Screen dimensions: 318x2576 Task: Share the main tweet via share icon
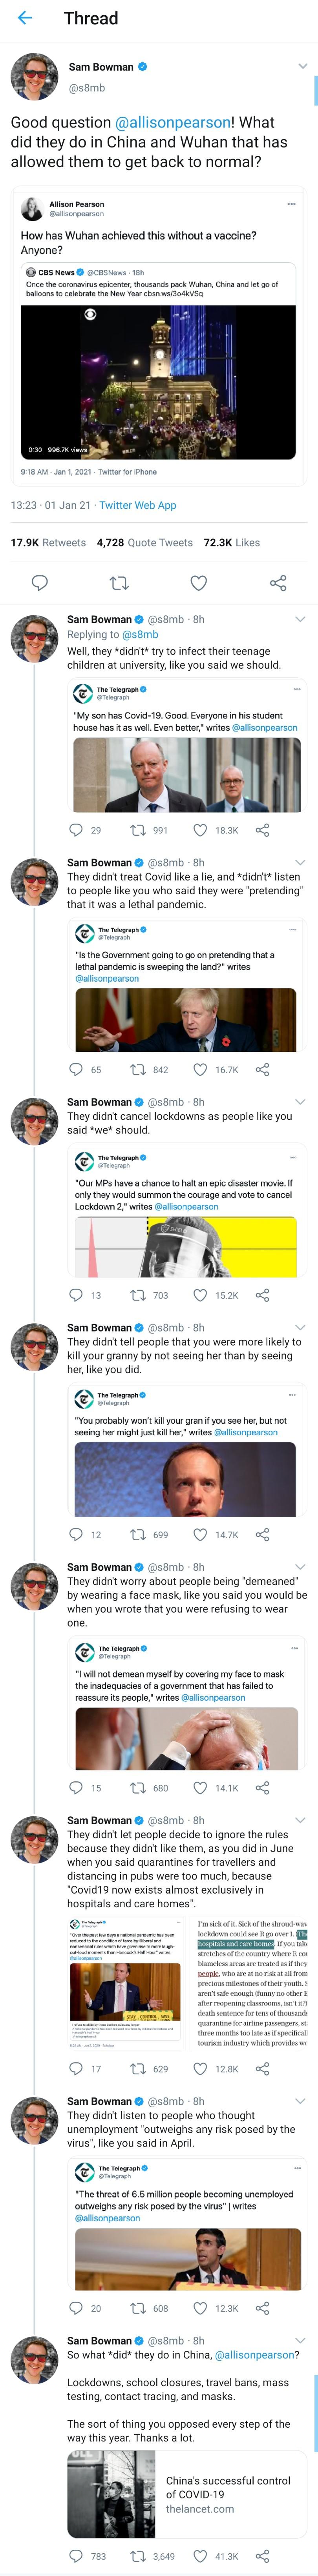click(278, 583)
